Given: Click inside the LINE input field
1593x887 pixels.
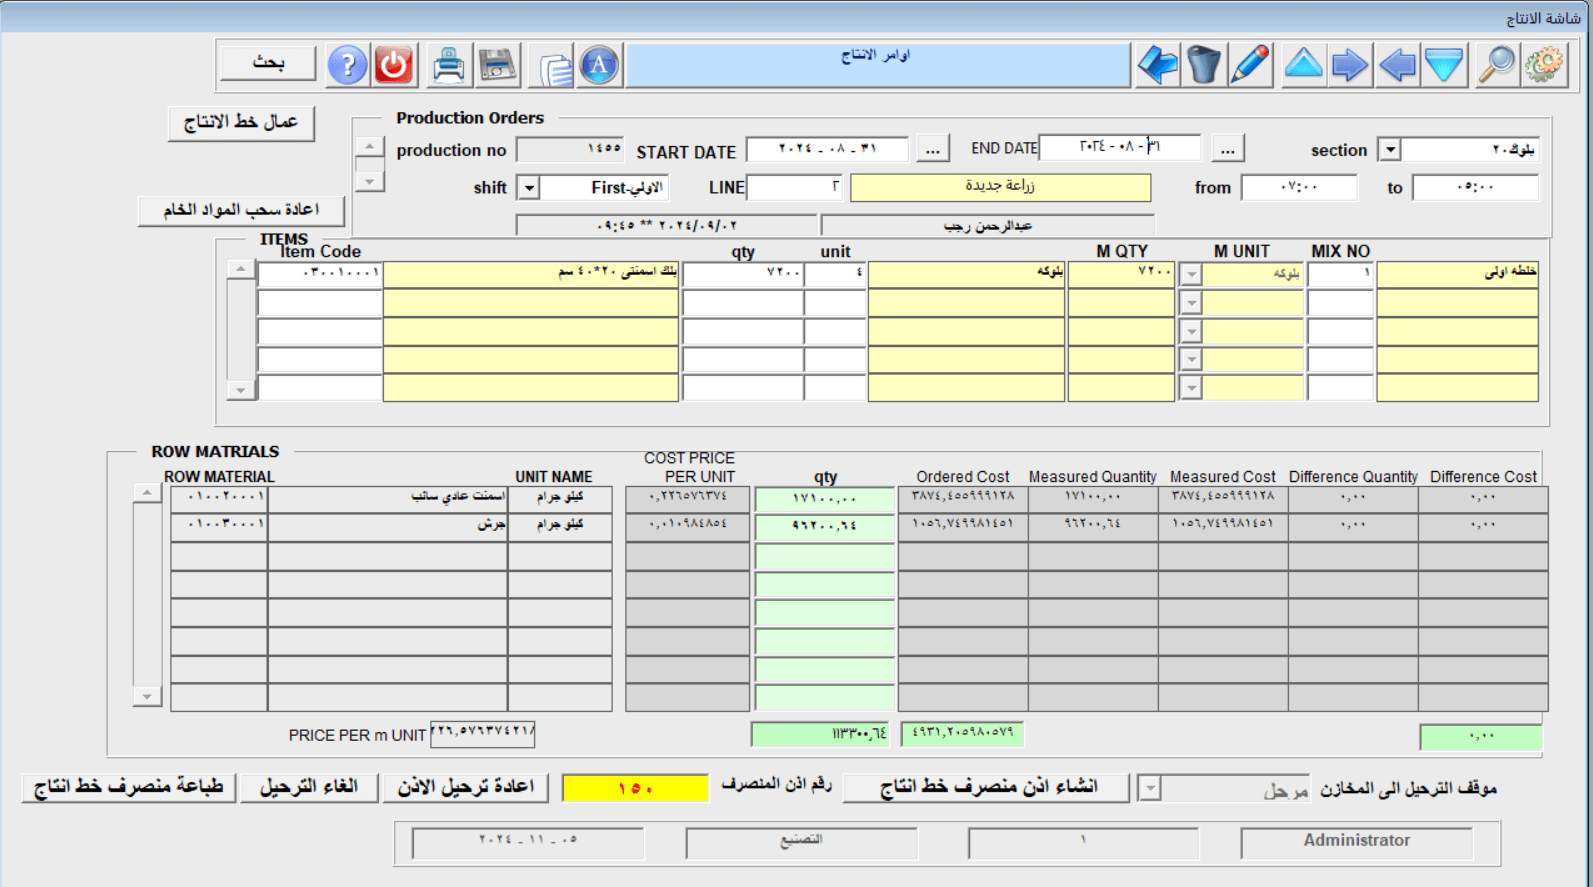Looking at the screenshot, I should pos(795,187).
